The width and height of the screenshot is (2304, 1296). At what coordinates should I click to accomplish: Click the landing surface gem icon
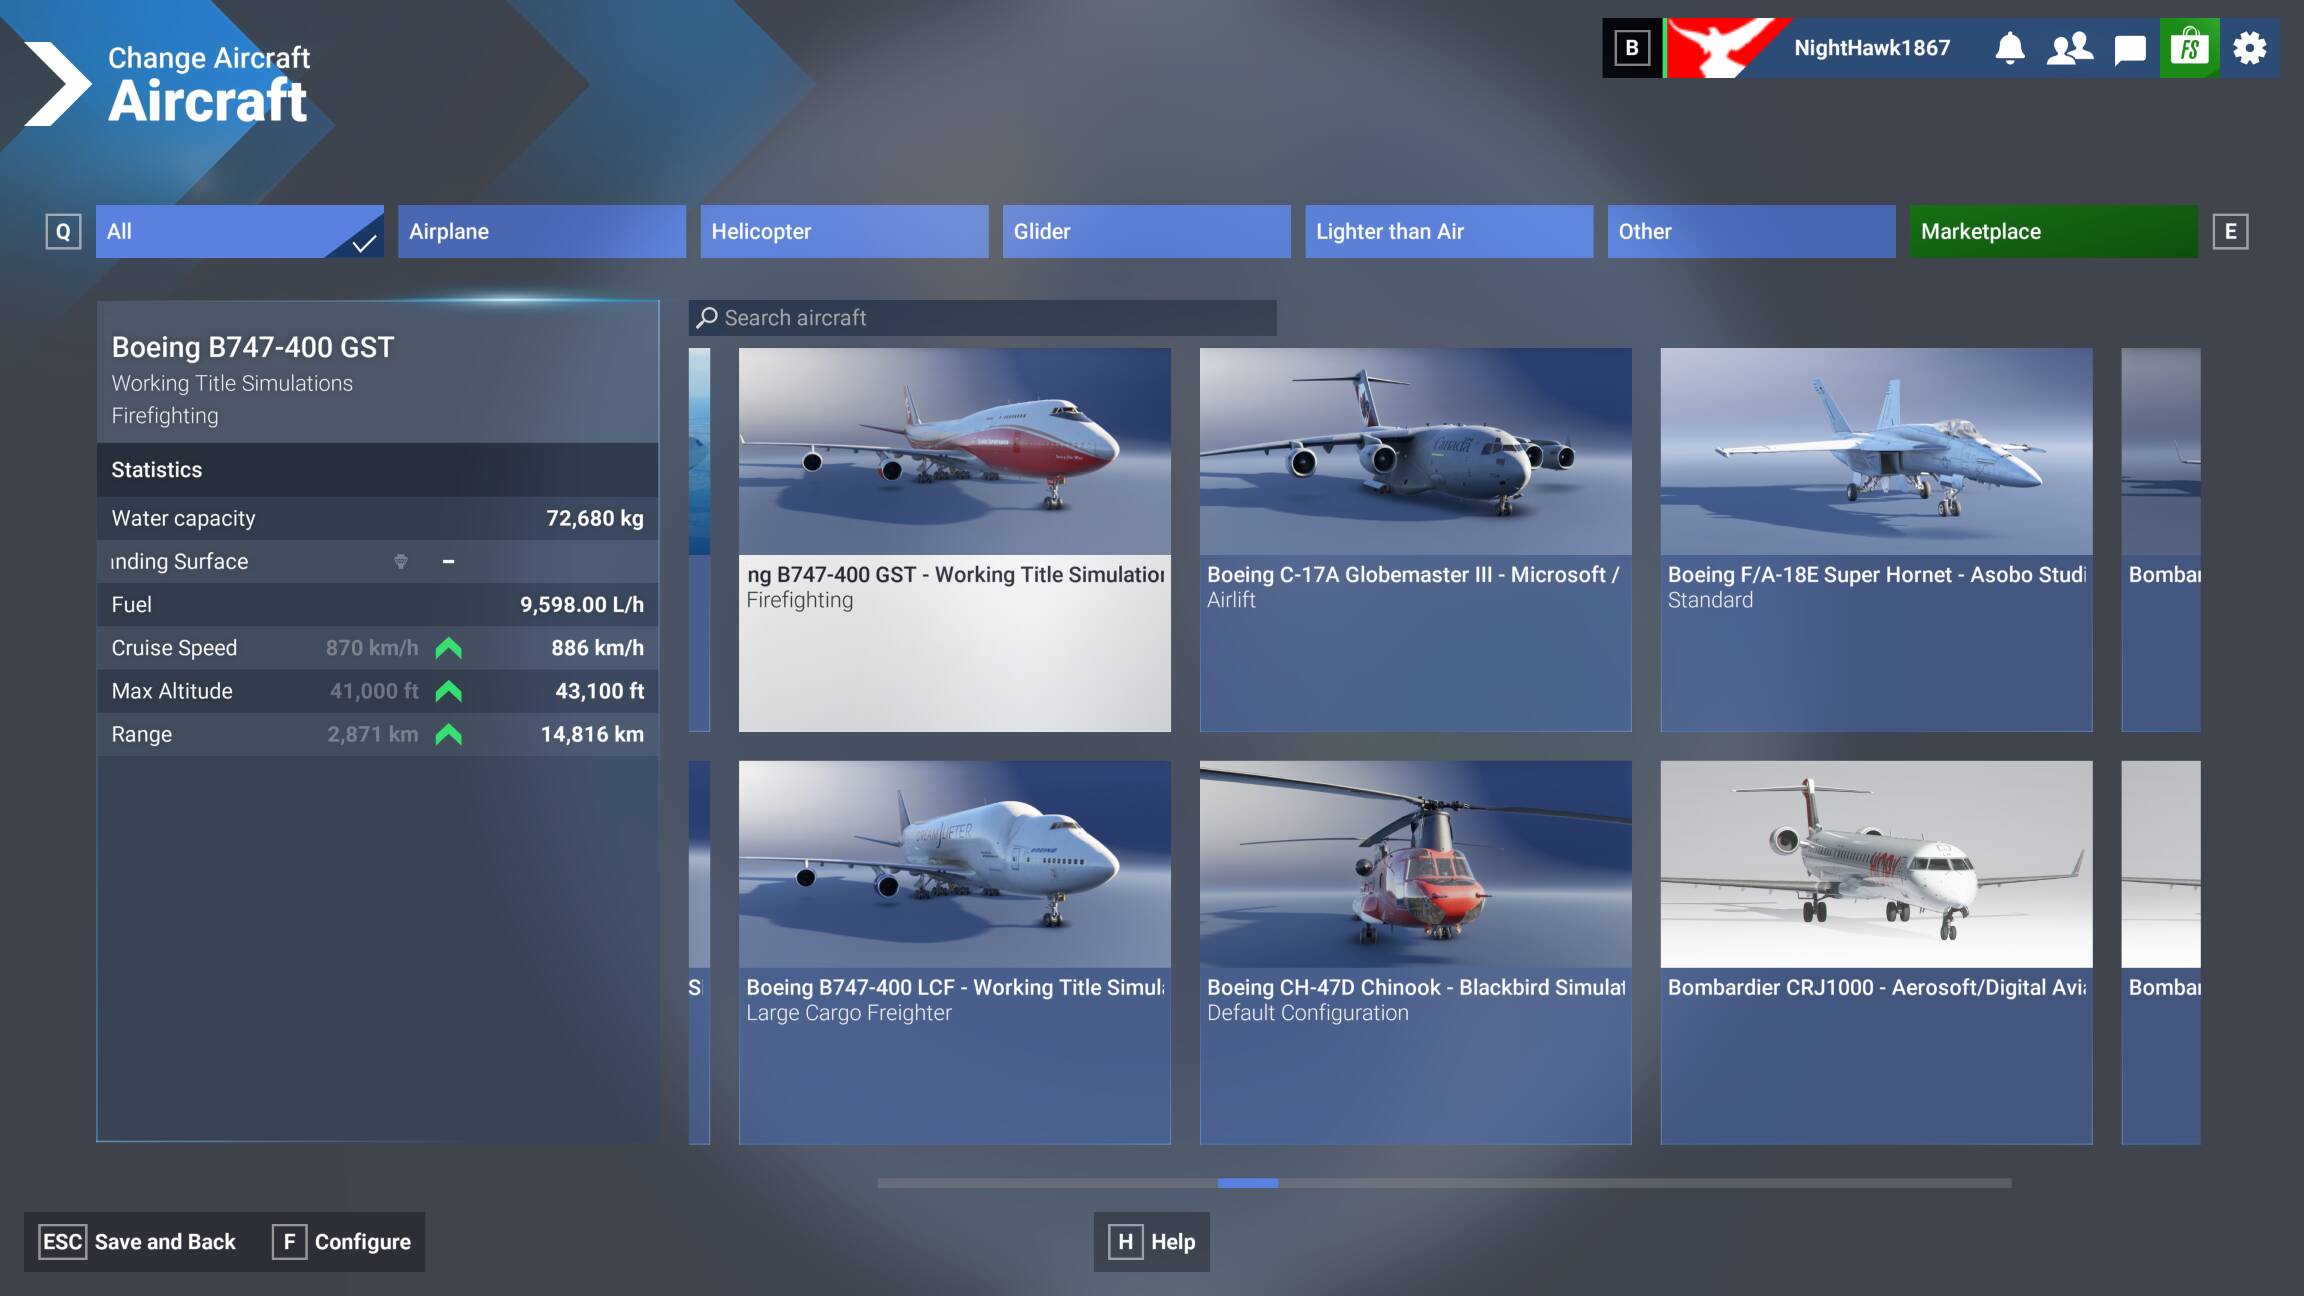point(401,562)
